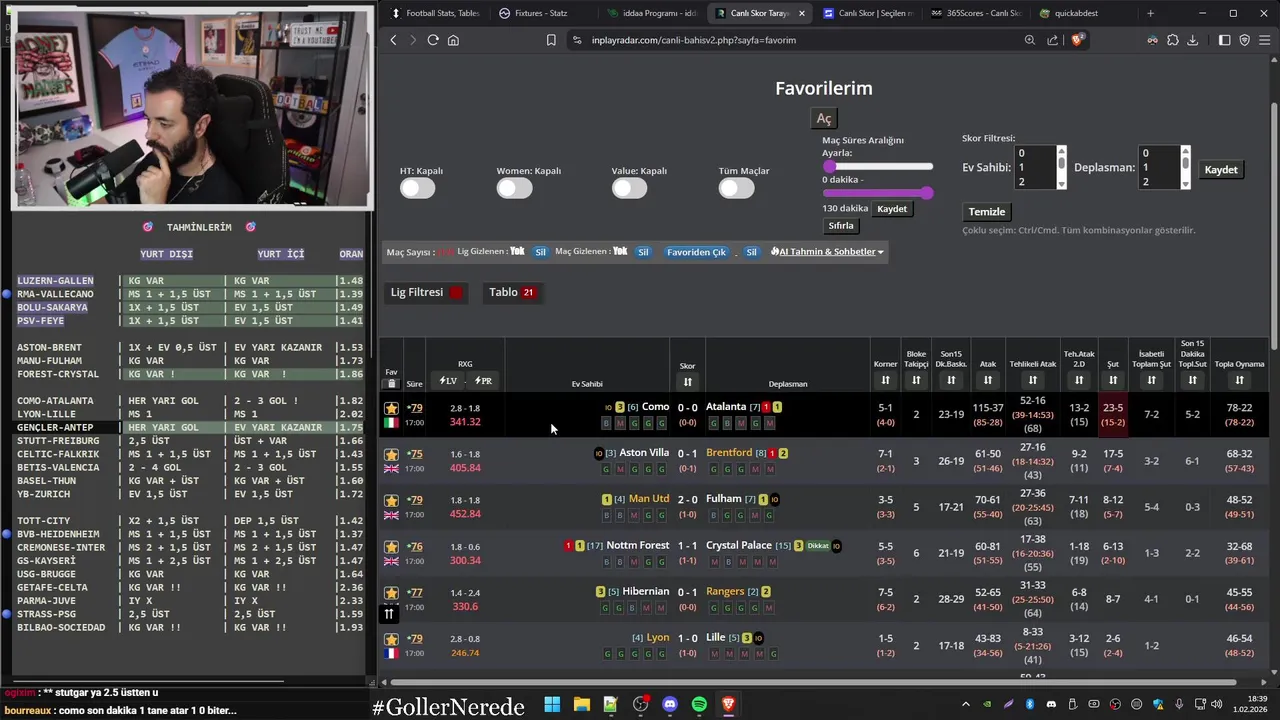Viewport: 1280px width, 720px height.
Task: Sort RXG by PR button
Action: point(483,381)
